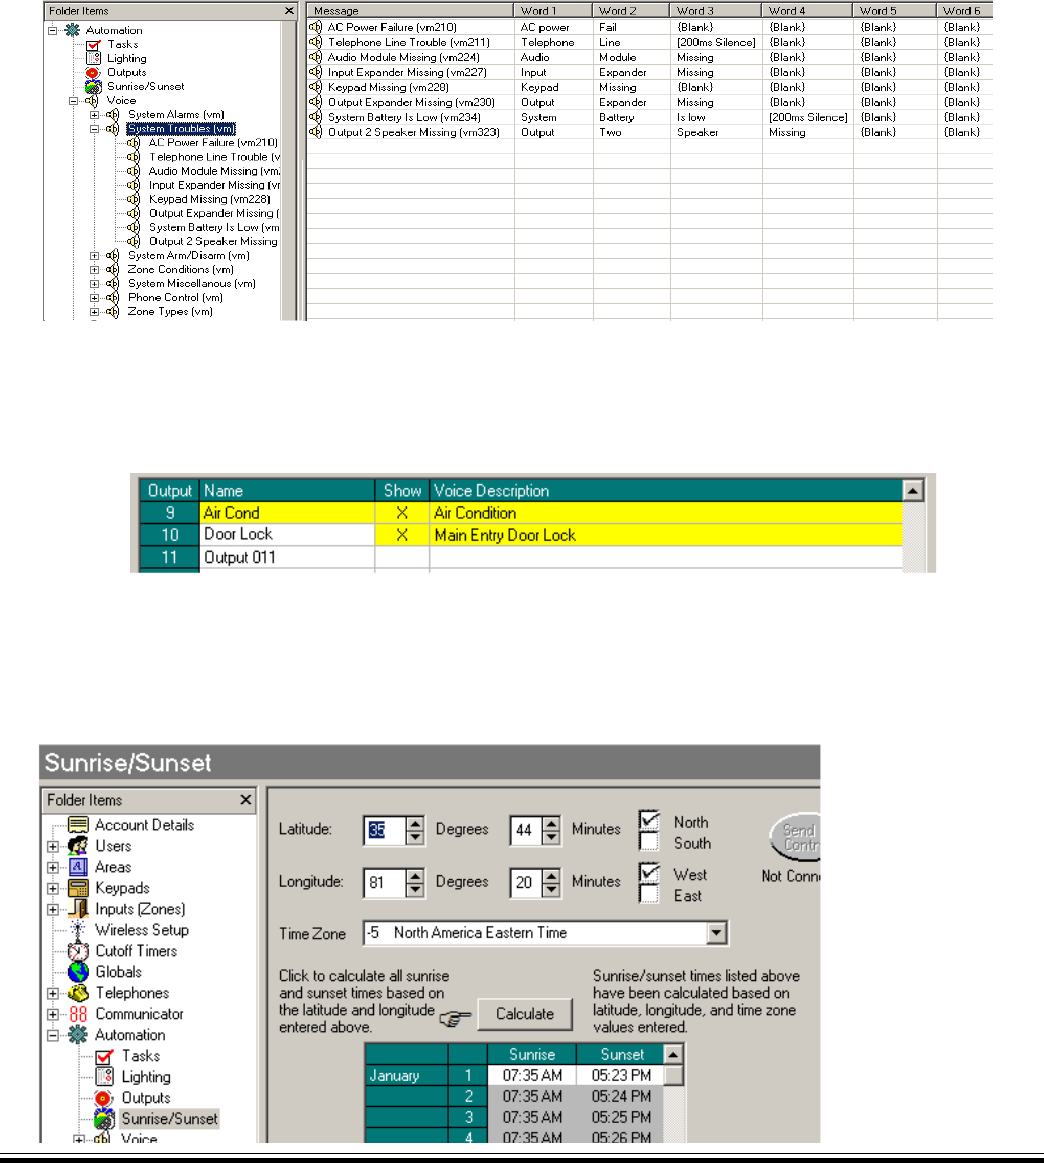Expand the Telephones node
The height and width of the screenshot is (1163, 1044).
click(x=53, y=993)
